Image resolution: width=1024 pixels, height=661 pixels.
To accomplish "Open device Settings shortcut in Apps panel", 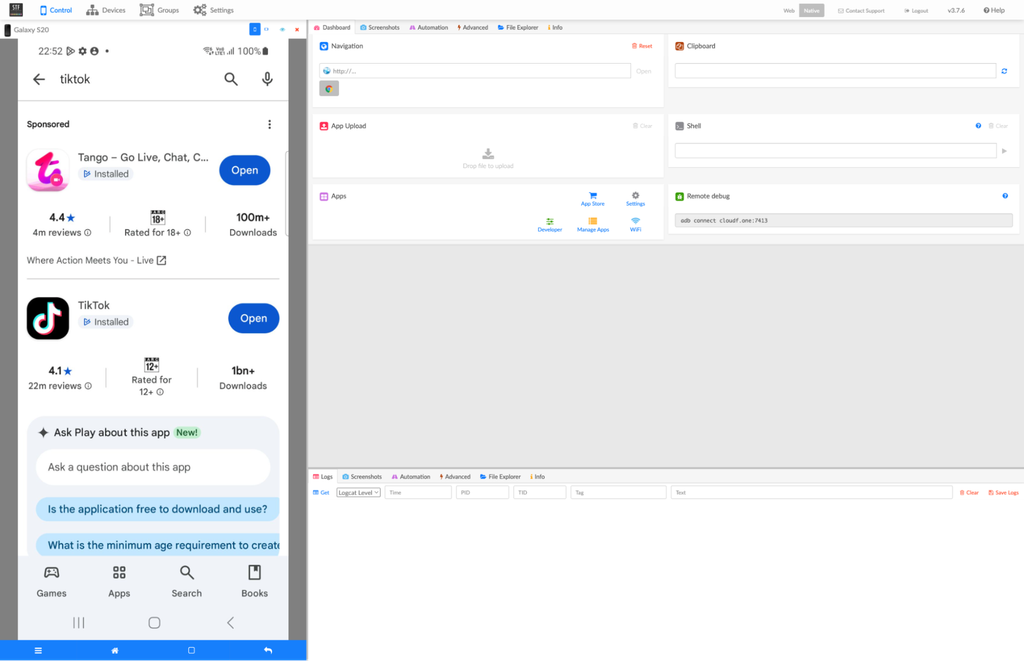I will coord(635,199).
